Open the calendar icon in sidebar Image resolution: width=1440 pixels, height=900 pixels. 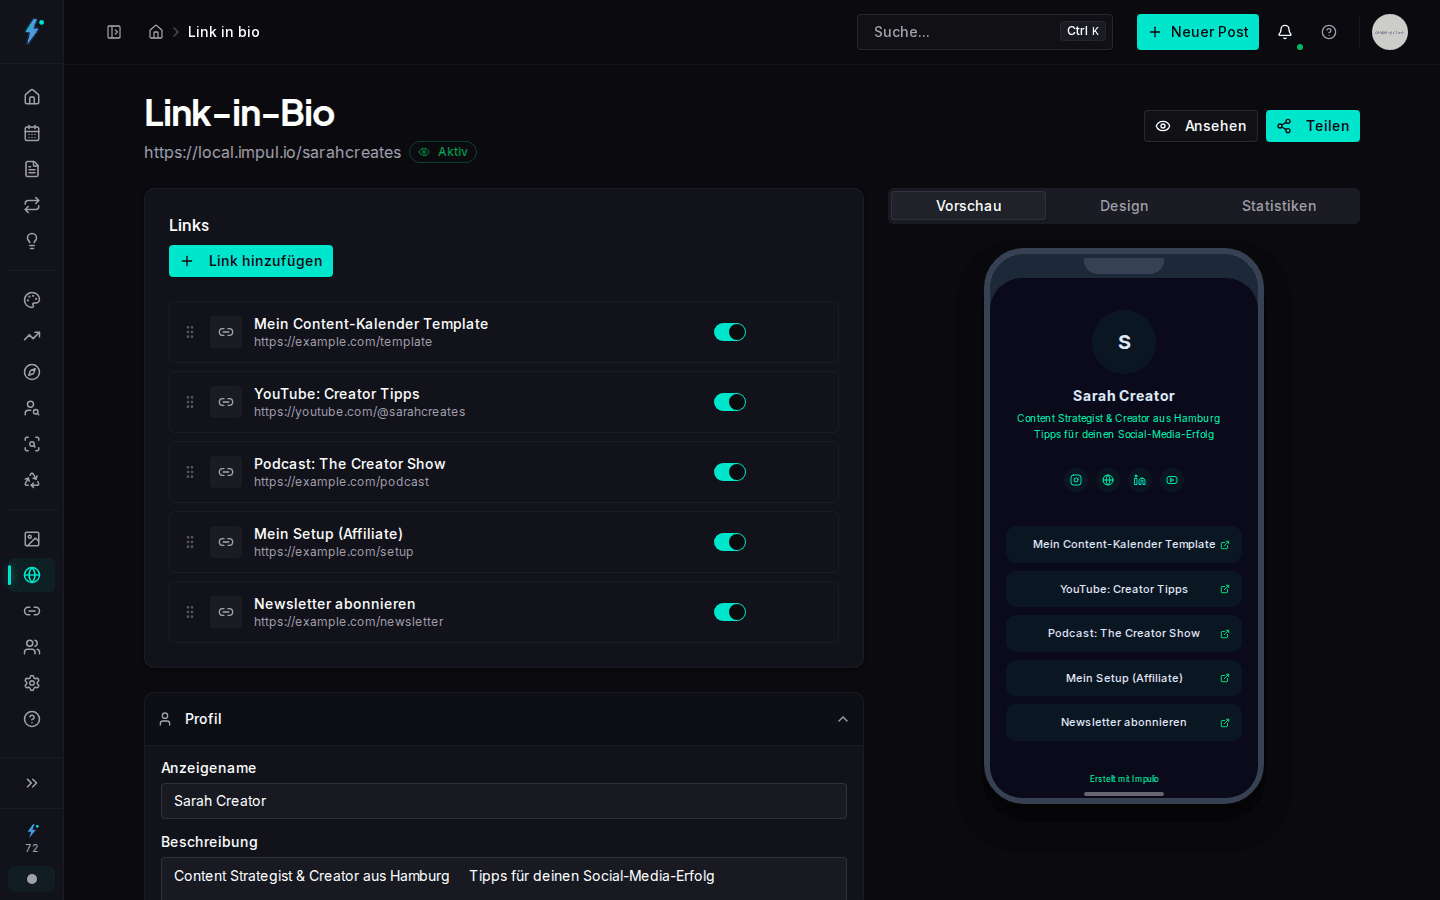32,133
